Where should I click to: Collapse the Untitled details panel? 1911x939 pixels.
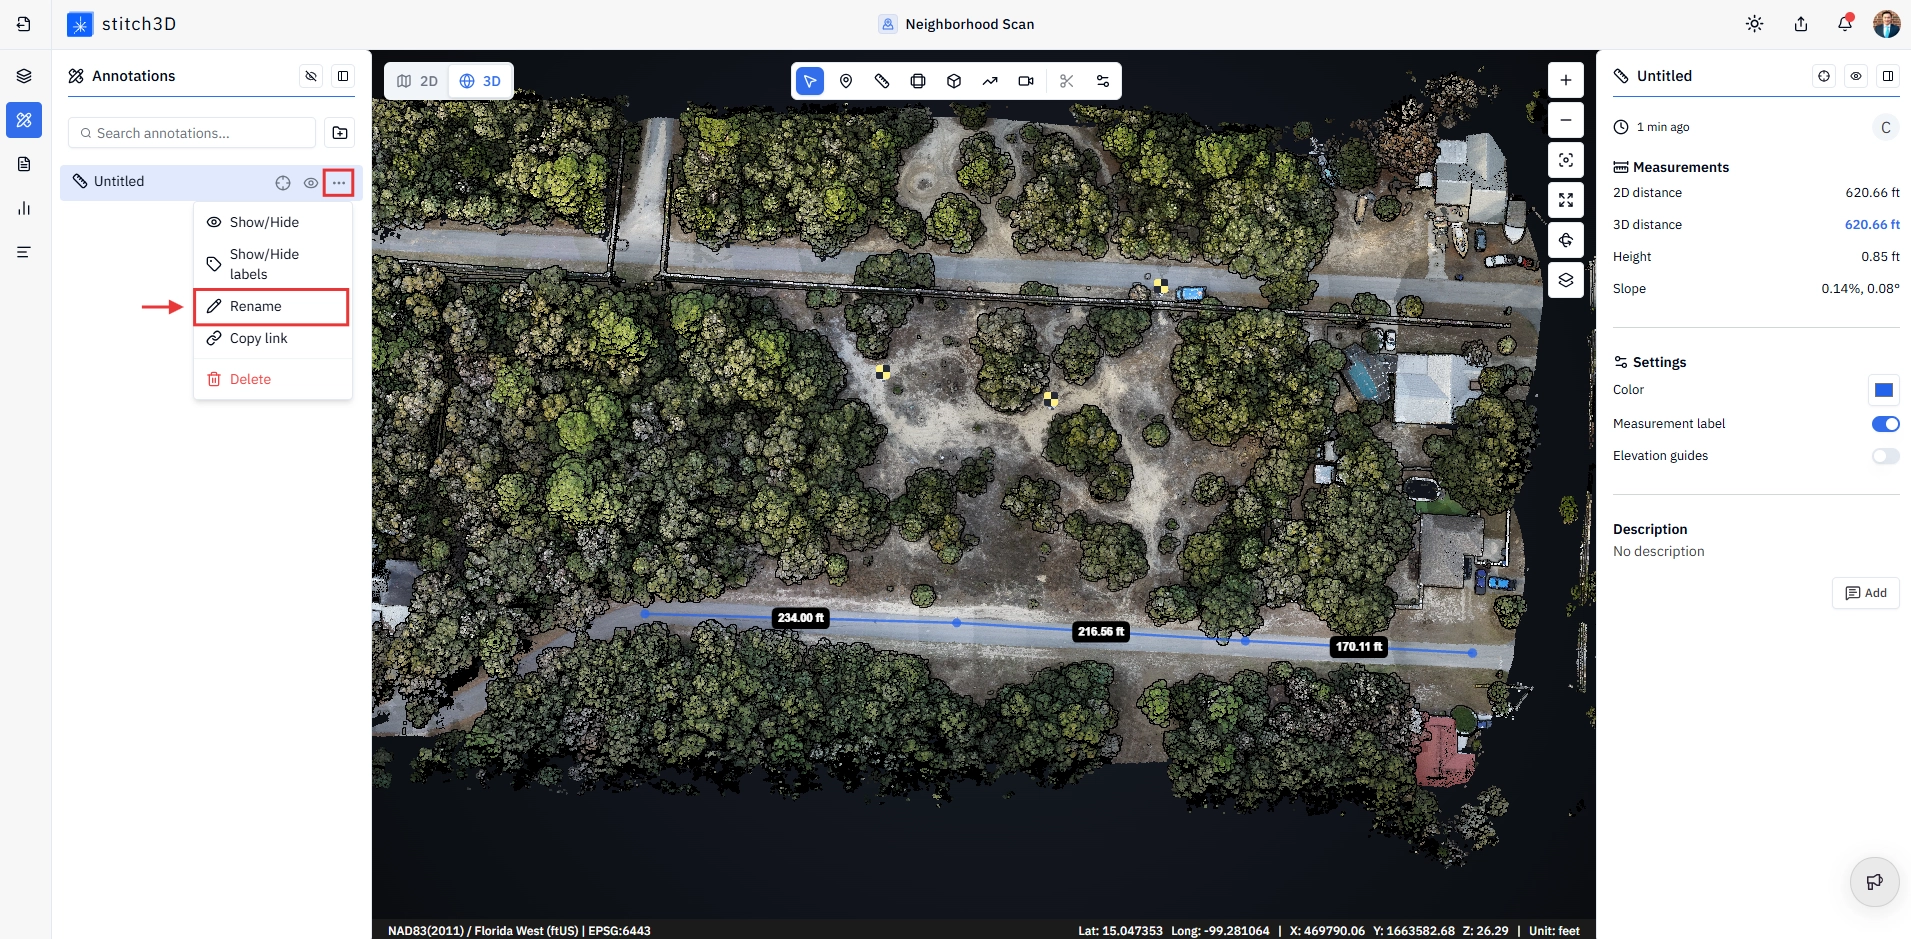click(1888, 76)
